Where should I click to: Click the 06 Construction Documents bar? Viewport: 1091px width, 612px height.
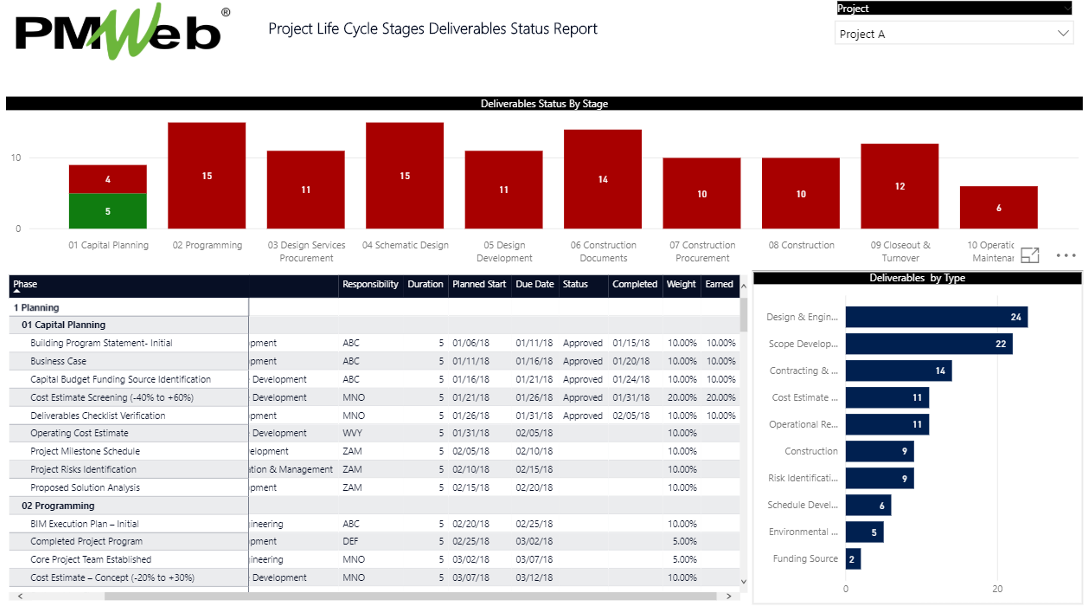click(x=603, y=179)
